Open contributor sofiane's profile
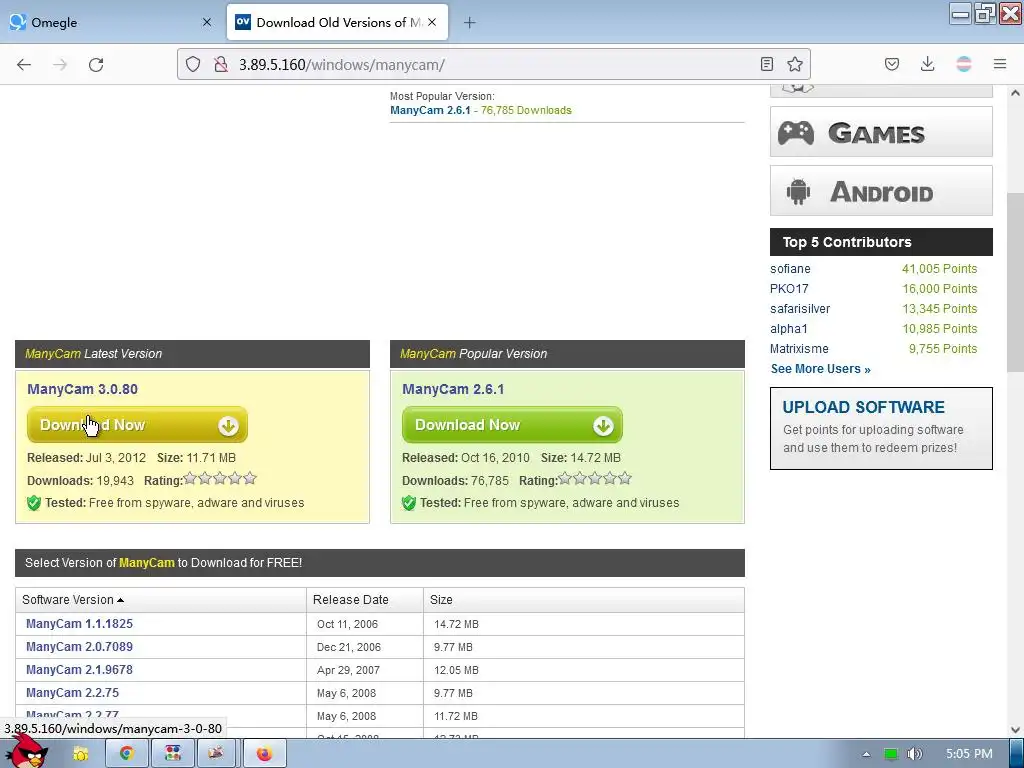The image size is (1024, 768). 790,269
